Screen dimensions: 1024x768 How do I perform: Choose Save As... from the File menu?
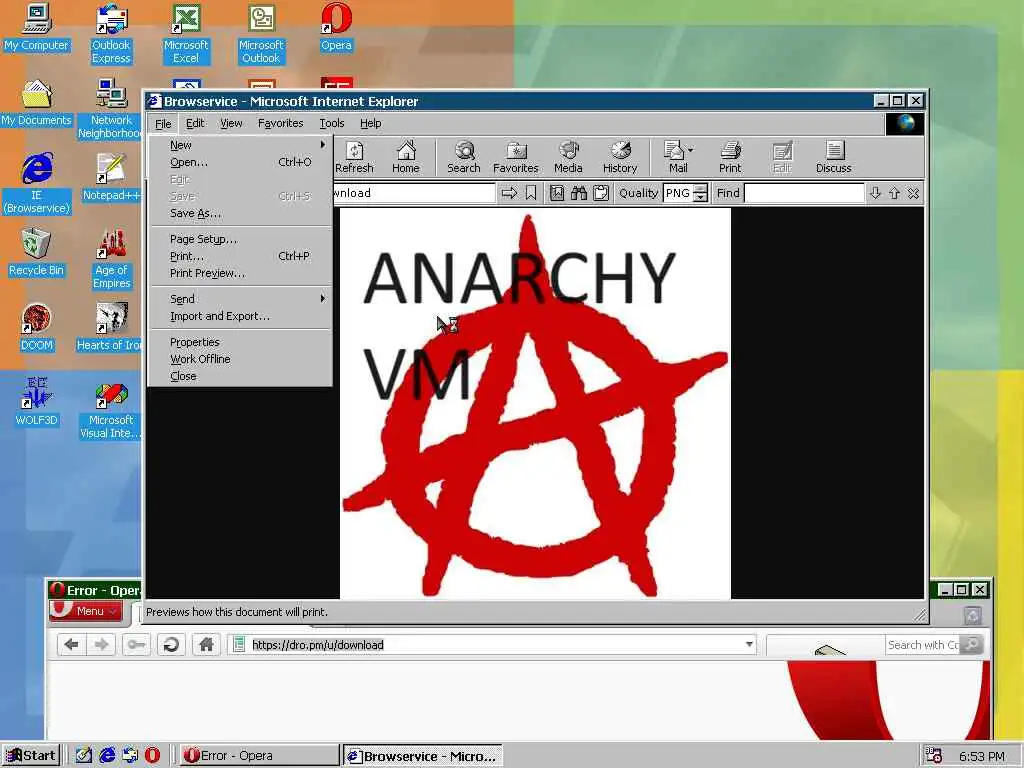pos(242,213)
